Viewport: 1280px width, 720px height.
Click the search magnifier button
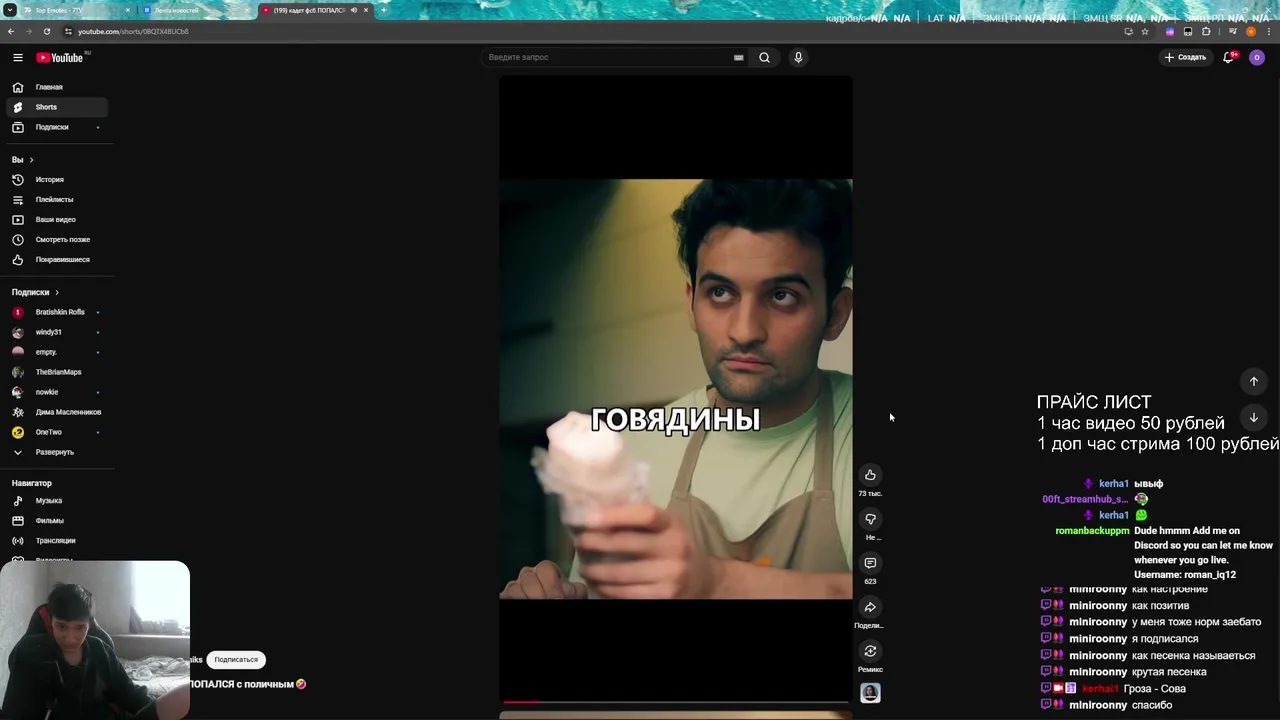(764, 57)
